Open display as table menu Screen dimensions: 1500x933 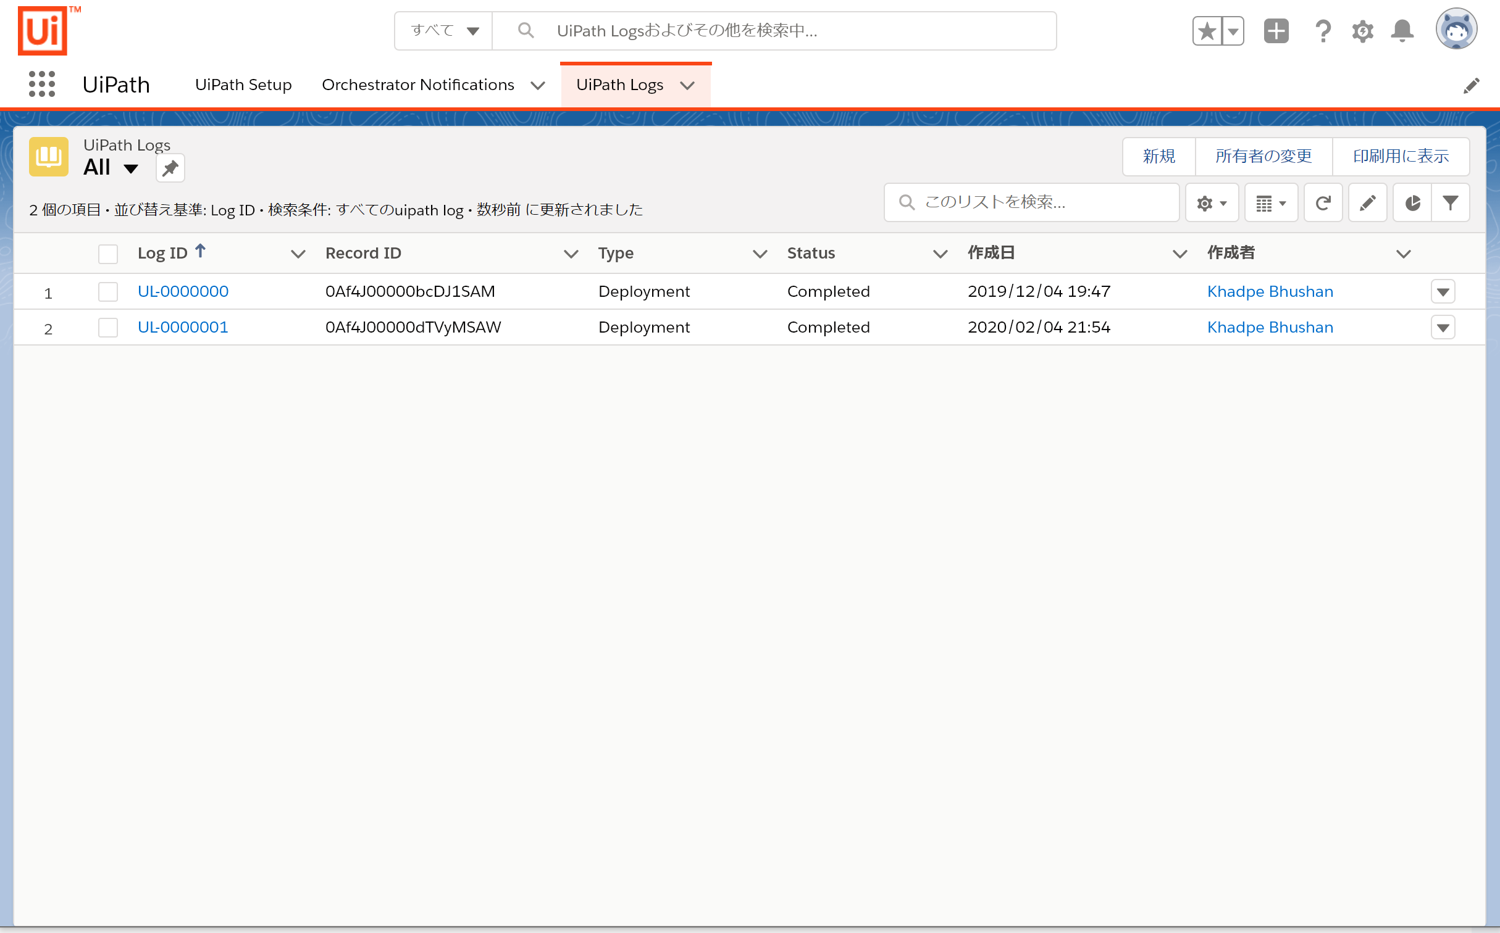[x=1271, y=203]
